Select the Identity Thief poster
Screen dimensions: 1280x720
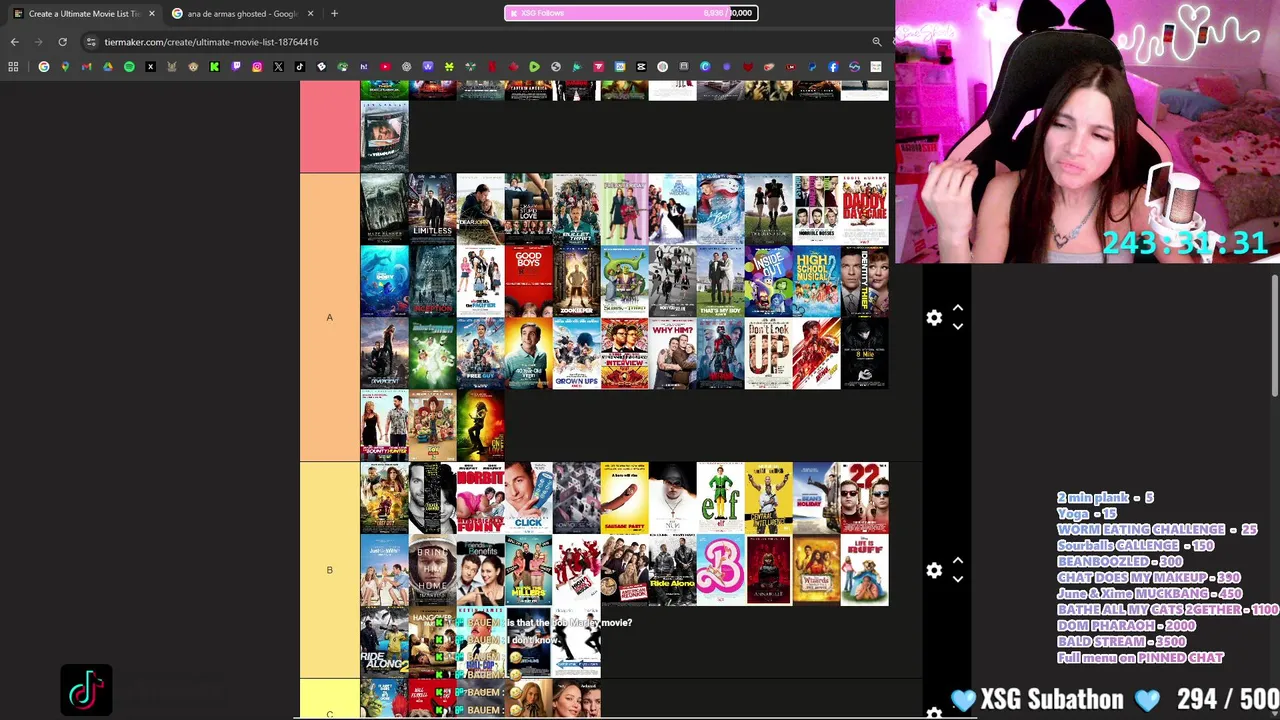(864, 281)
